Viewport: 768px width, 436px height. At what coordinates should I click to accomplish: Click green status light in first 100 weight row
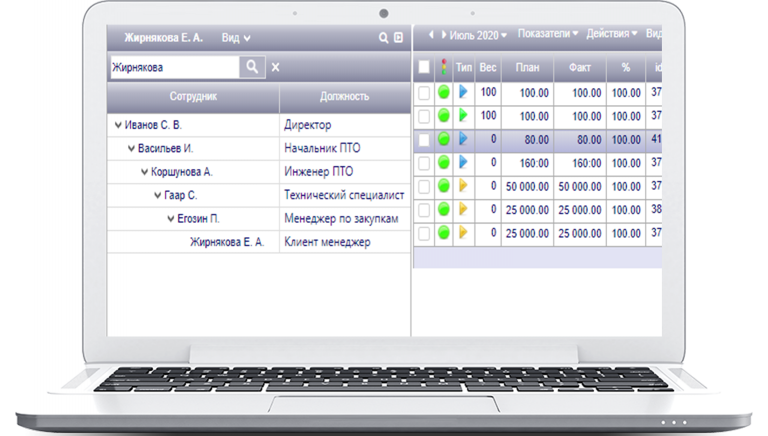point(444,92)
